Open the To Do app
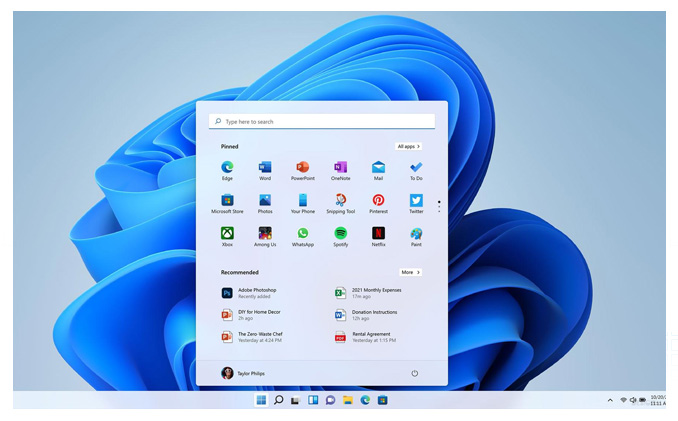The width and height of the screenshot is (678, 421). [416, 170]
